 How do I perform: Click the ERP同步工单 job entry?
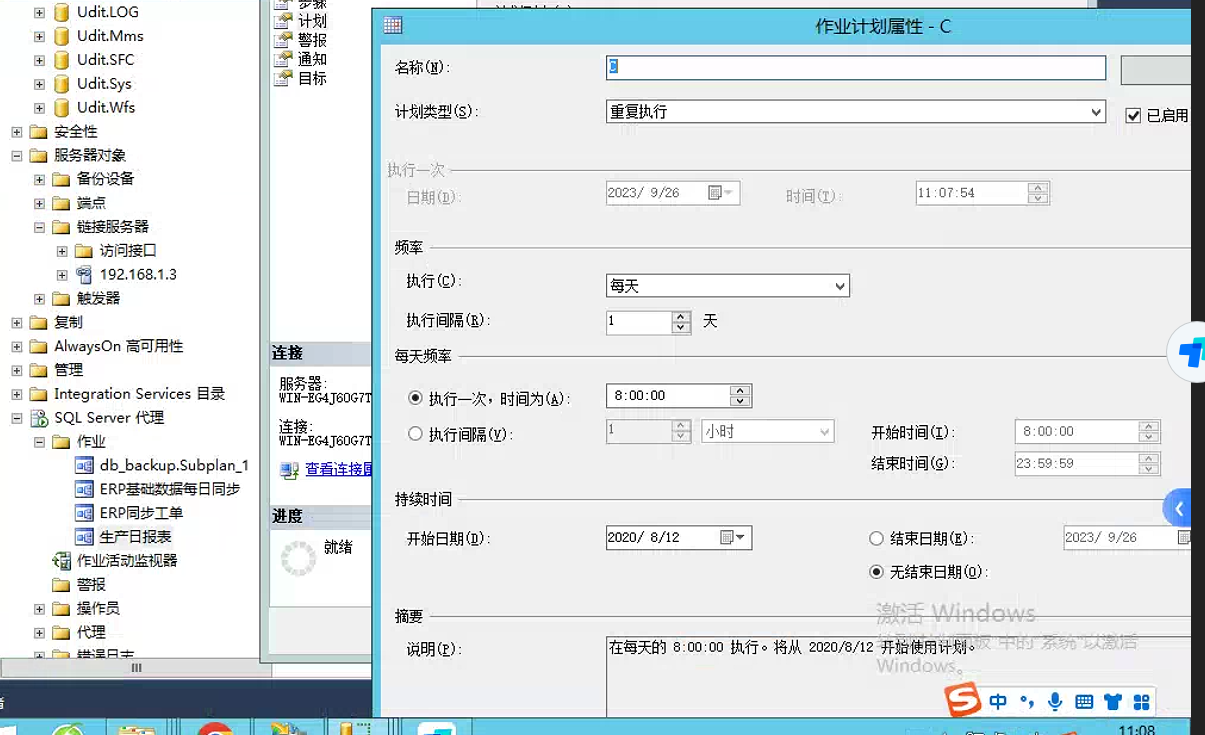coord(141,513)
